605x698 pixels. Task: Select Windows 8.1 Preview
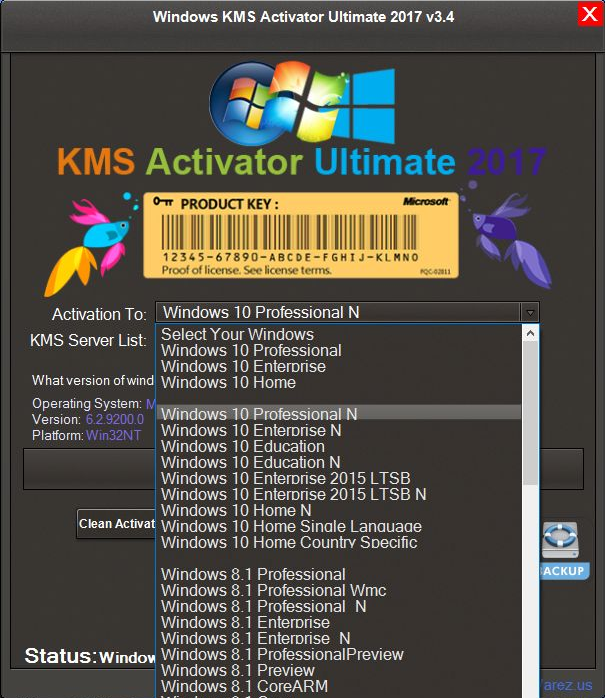tap(339, 670)
